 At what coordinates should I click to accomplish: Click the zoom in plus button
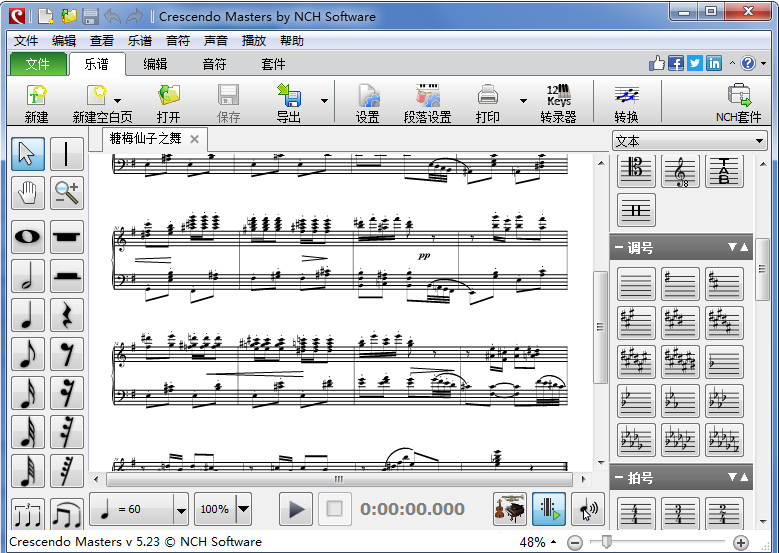pyautogui.click(x=741, y=543)
